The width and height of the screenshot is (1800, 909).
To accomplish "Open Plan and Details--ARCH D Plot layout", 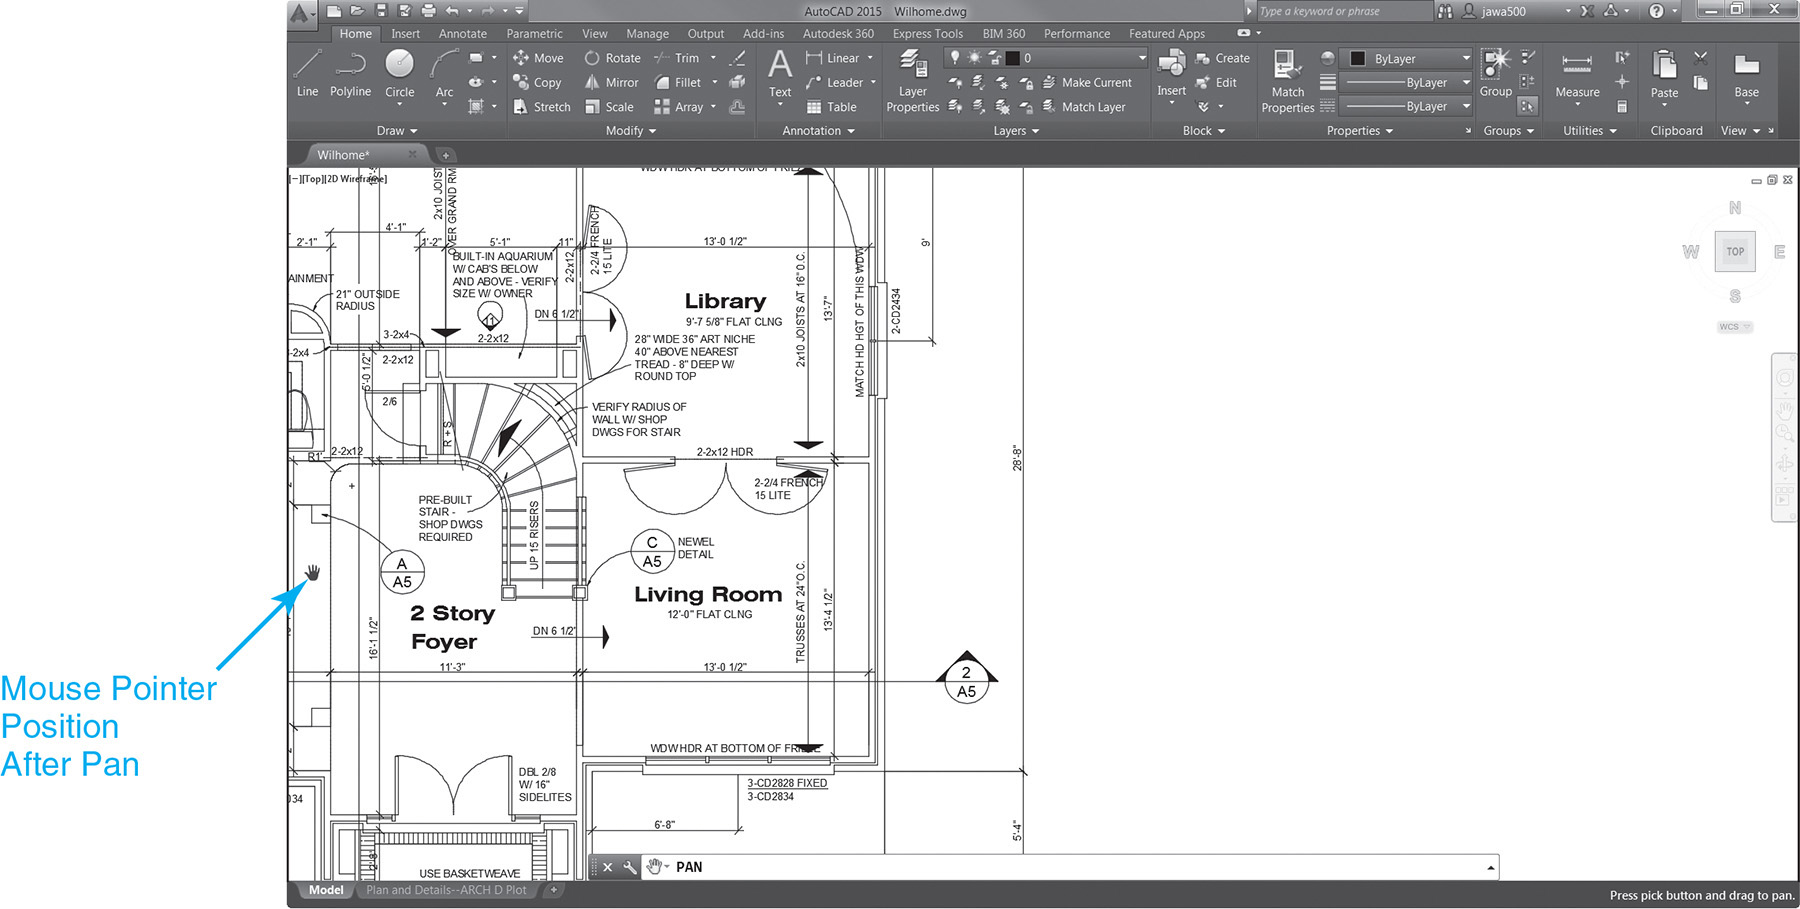I will click(x=446, y=890).
